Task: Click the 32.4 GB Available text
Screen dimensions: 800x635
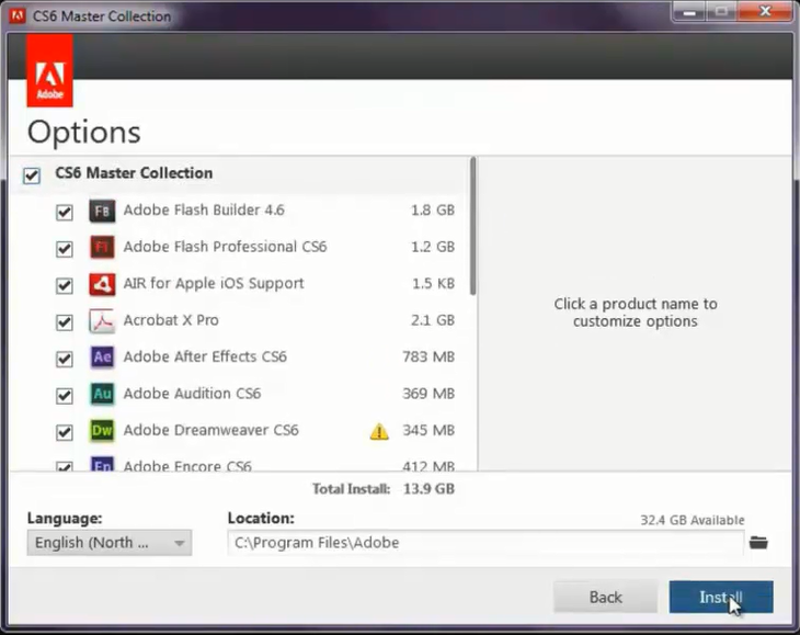Action: tap(692, 520)
